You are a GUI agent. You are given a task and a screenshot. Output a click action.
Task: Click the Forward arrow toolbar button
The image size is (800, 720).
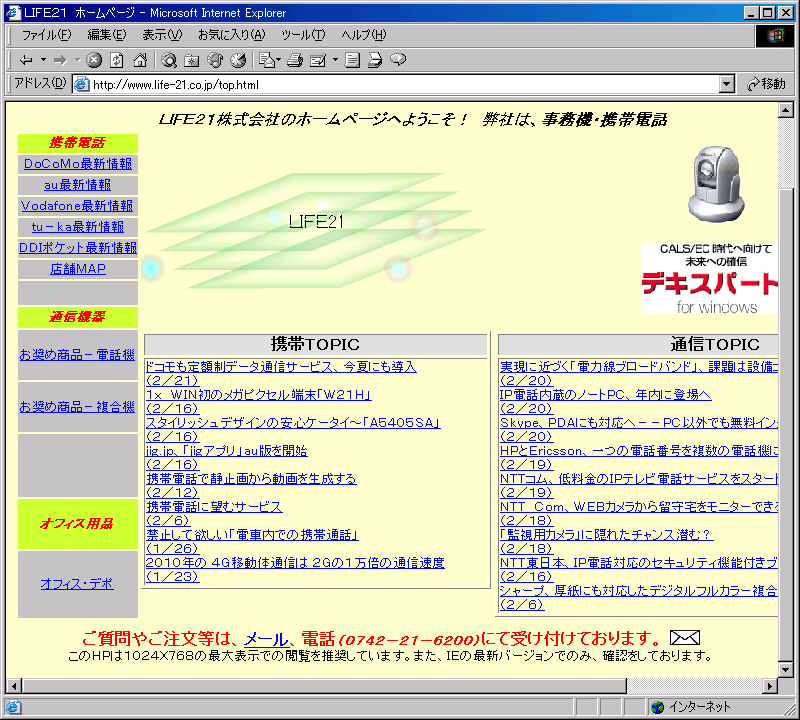pos(60,60)
